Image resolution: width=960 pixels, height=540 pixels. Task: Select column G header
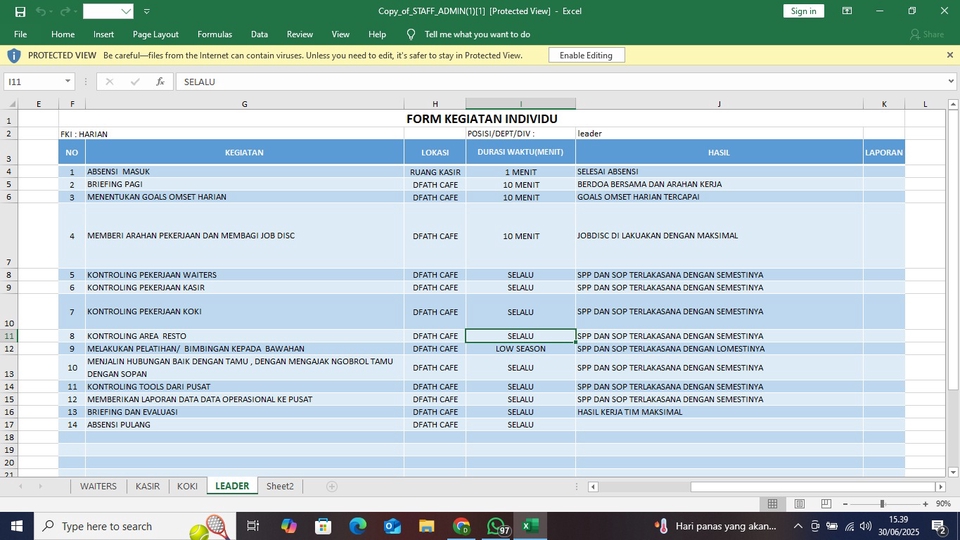[x=244, y=104]
